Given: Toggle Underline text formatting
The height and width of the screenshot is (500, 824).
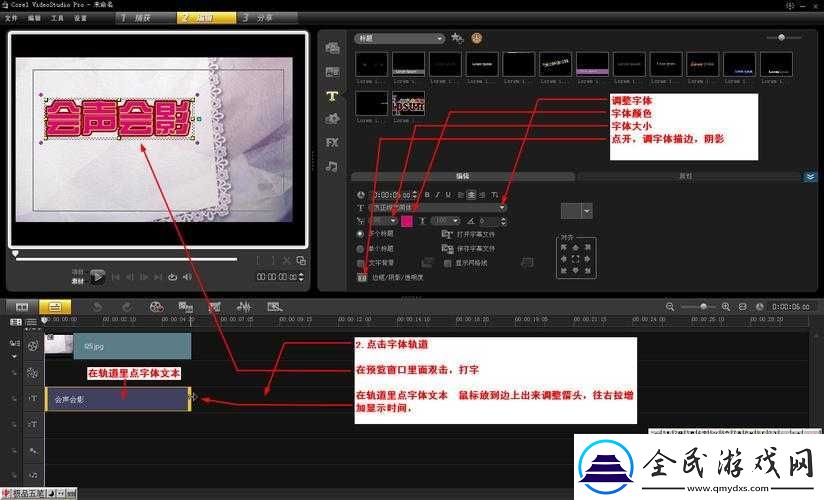Looking at the screenshot, I should tap(448, 195).
